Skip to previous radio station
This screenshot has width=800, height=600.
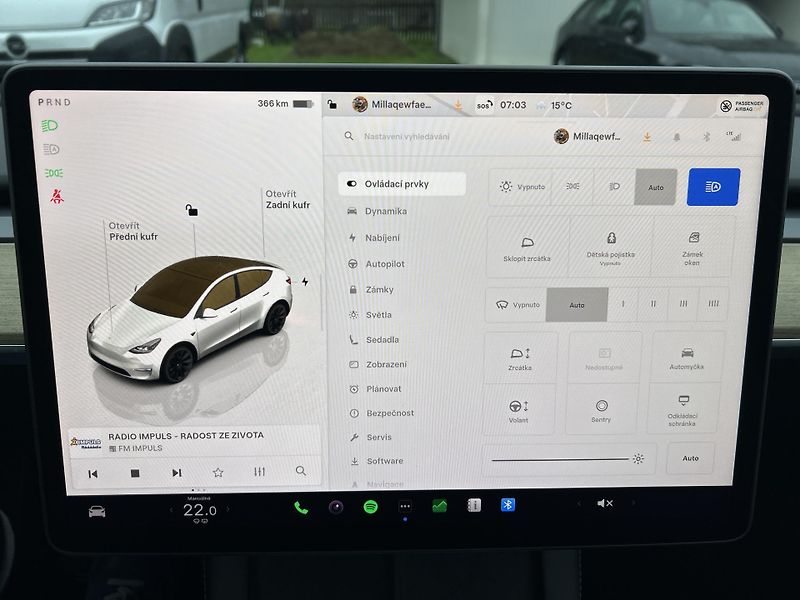pos(93,474)
